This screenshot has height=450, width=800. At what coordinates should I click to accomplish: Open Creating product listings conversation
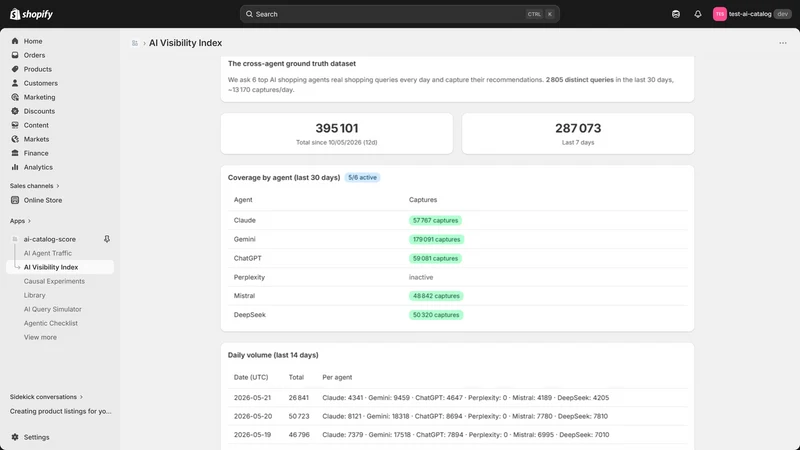coord(60,411)
